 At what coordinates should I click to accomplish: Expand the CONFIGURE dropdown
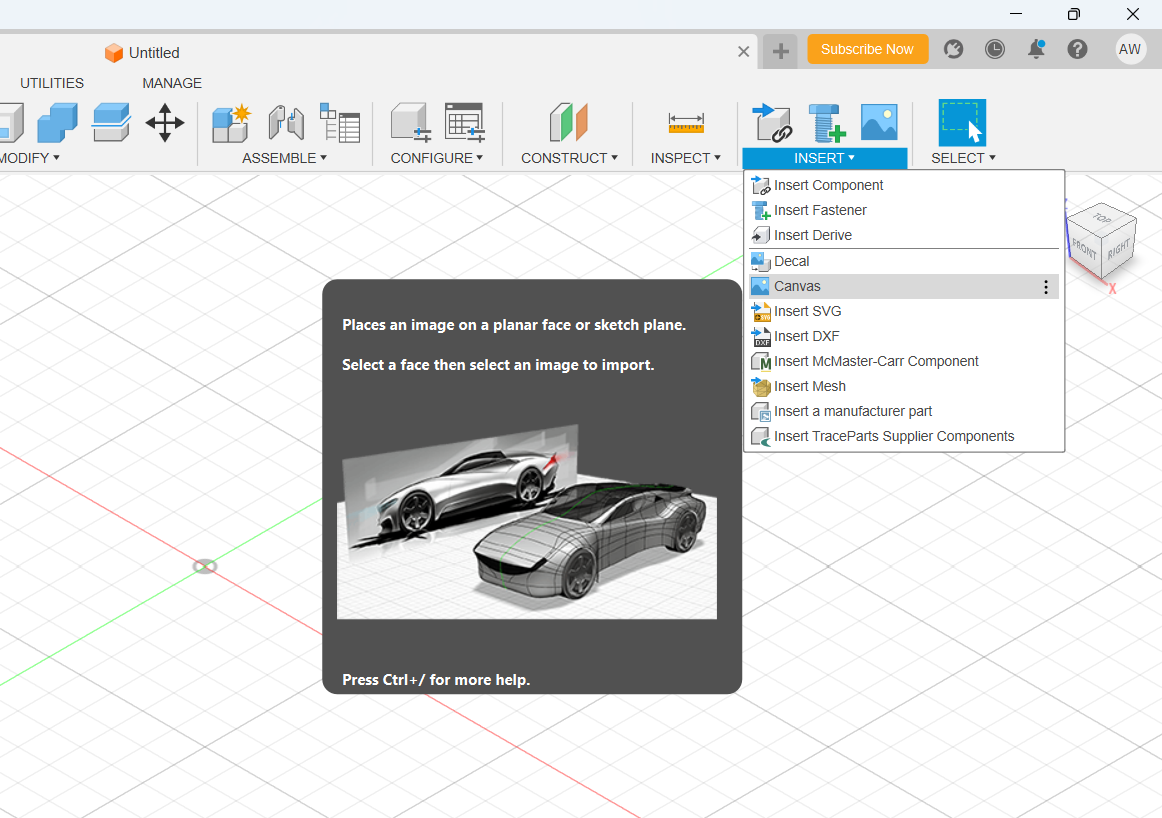436,158
